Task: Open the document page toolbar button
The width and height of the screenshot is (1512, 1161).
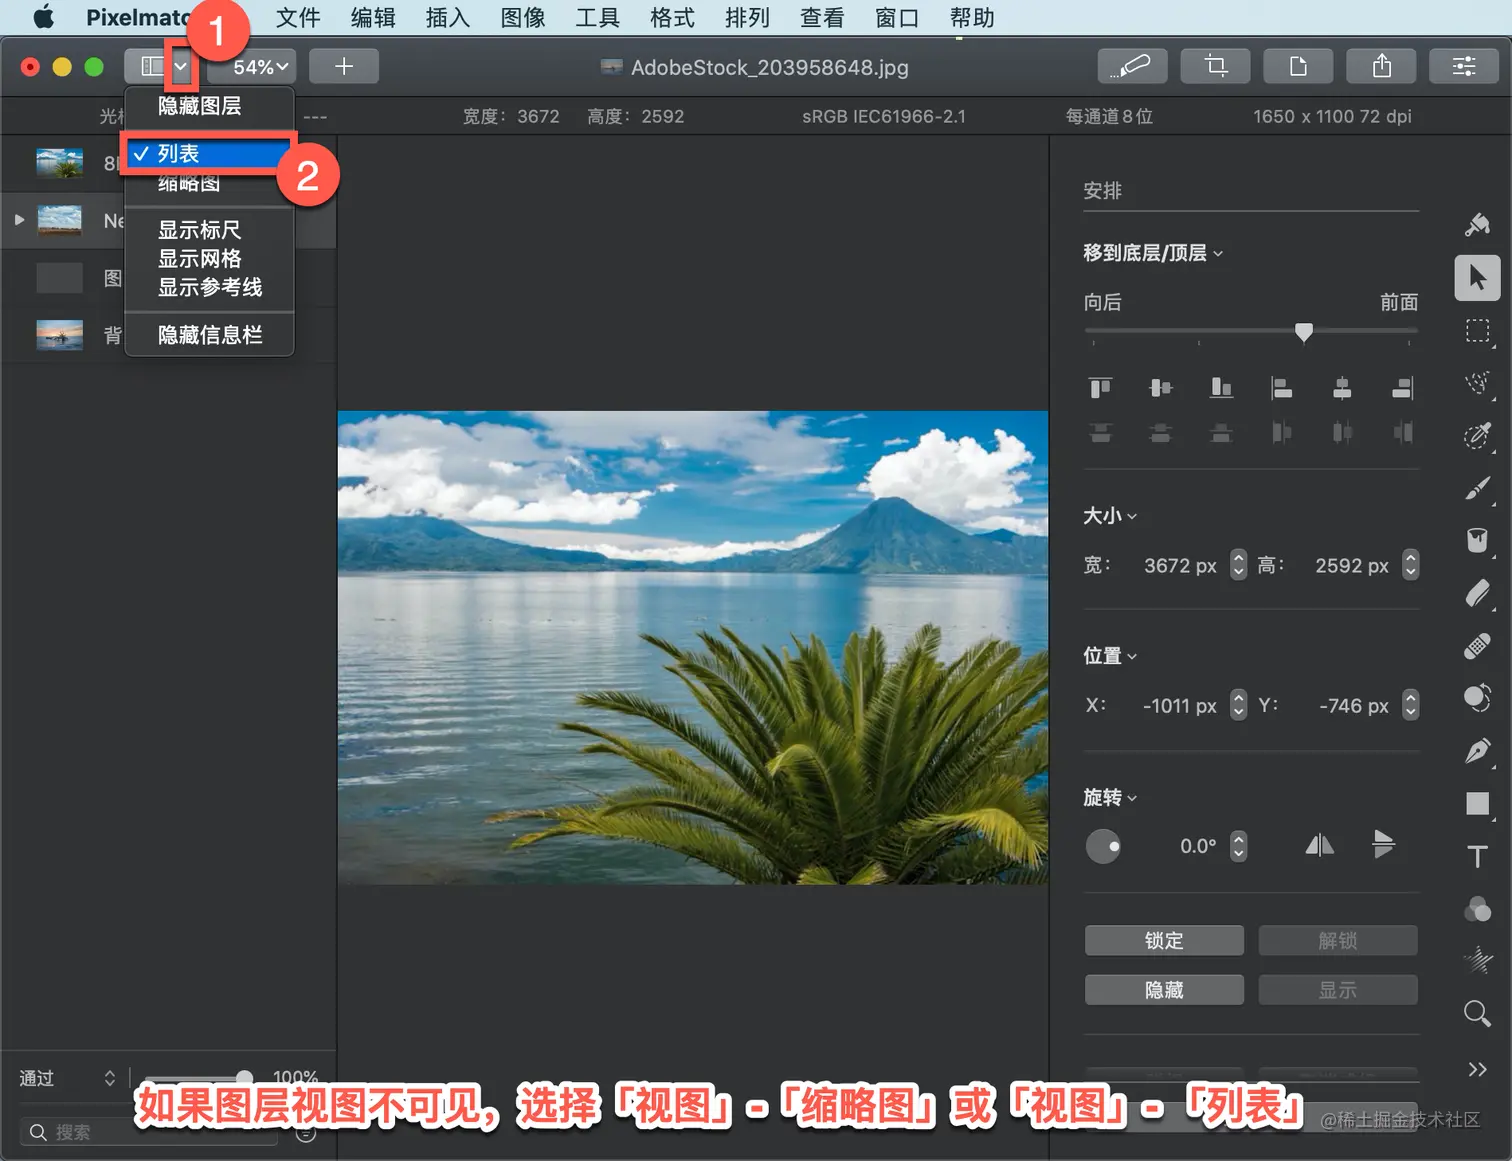Action: [1298, 67]
